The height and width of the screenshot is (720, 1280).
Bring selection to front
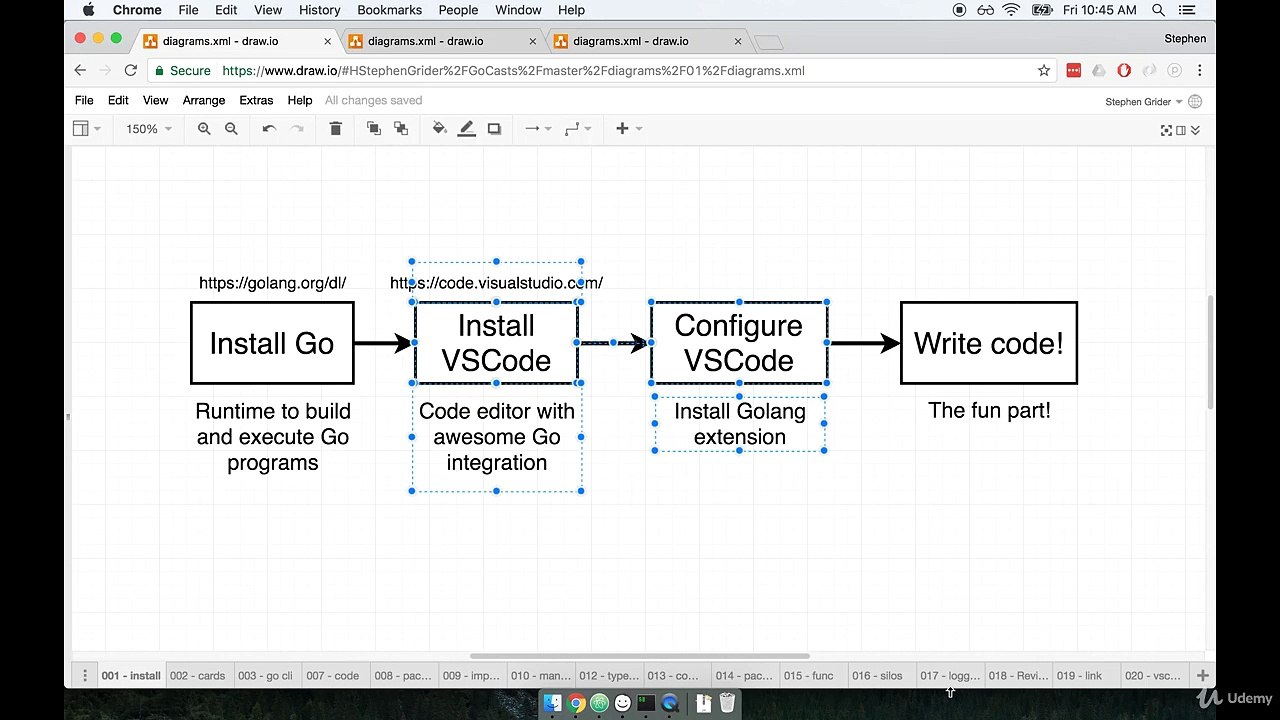(374, 129)
